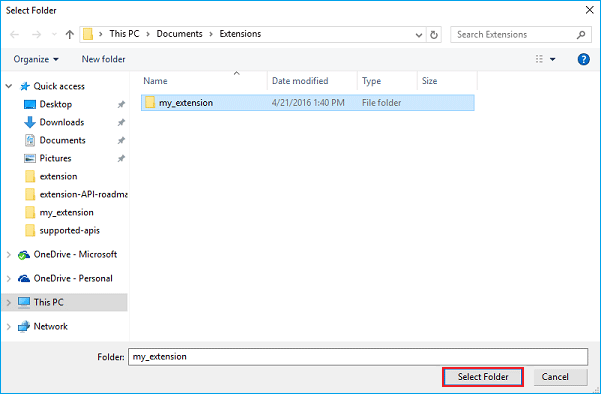This screenshot has width=601, height=394.
Task: Change the view layout icon
Action: click(539, 59)
